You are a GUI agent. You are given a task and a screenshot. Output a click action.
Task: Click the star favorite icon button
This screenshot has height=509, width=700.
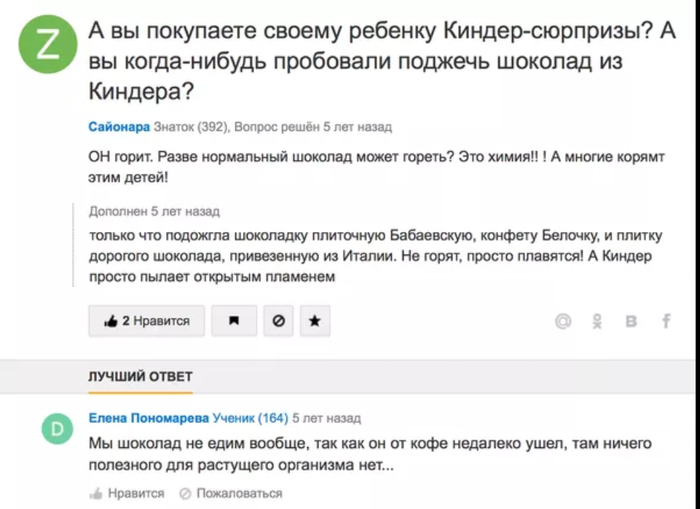[314, 321]
